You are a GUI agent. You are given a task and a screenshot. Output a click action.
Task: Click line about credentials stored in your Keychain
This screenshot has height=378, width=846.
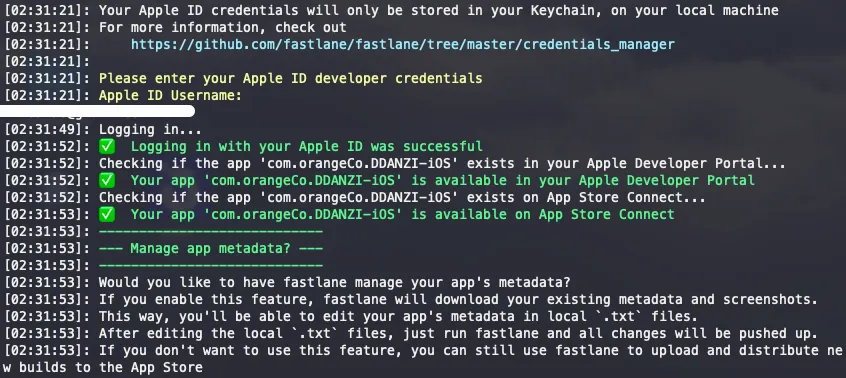pyautogui.click(x=439, y=10)
